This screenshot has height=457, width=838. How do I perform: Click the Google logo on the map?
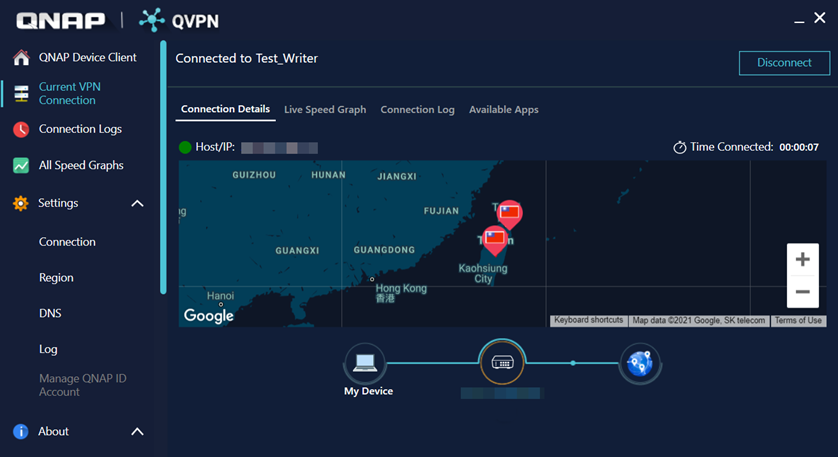pyautogui.click(x=208, y=315)
